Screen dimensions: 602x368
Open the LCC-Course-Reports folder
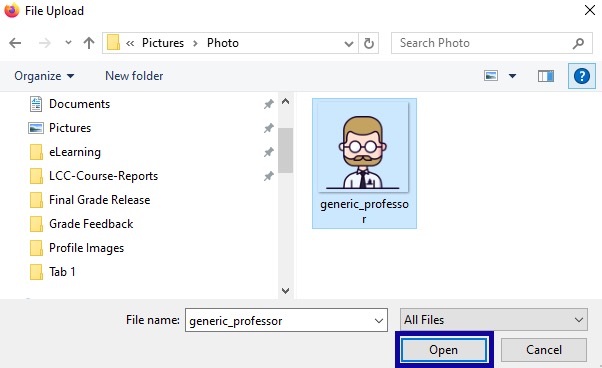pos(103,176)
